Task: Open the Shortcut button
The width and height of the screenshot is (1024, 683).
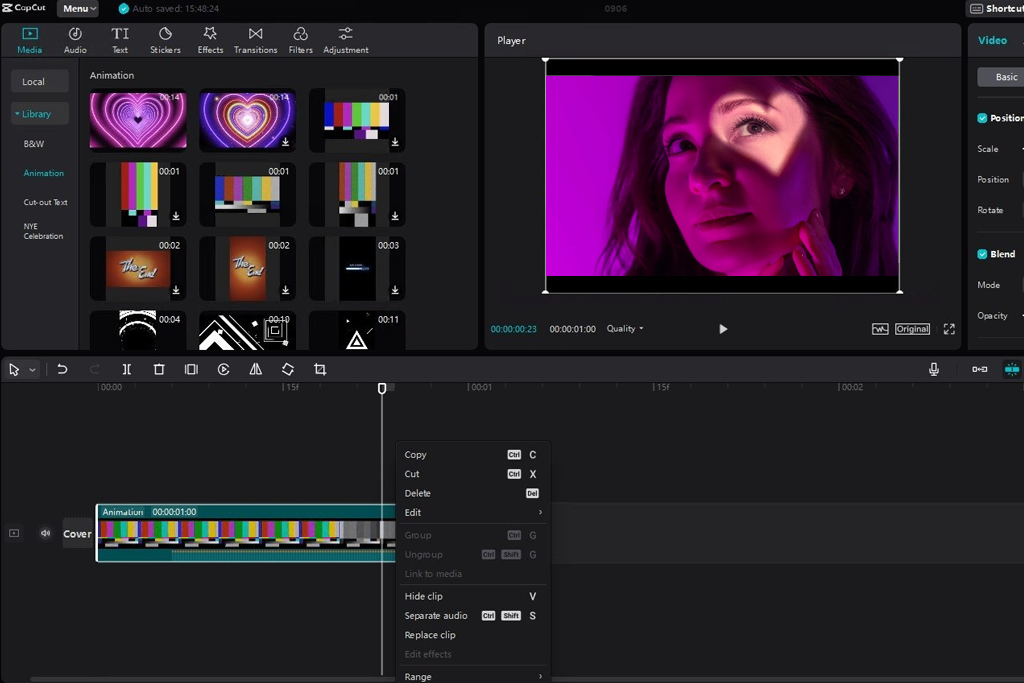Action: click(x=995, y=8)
